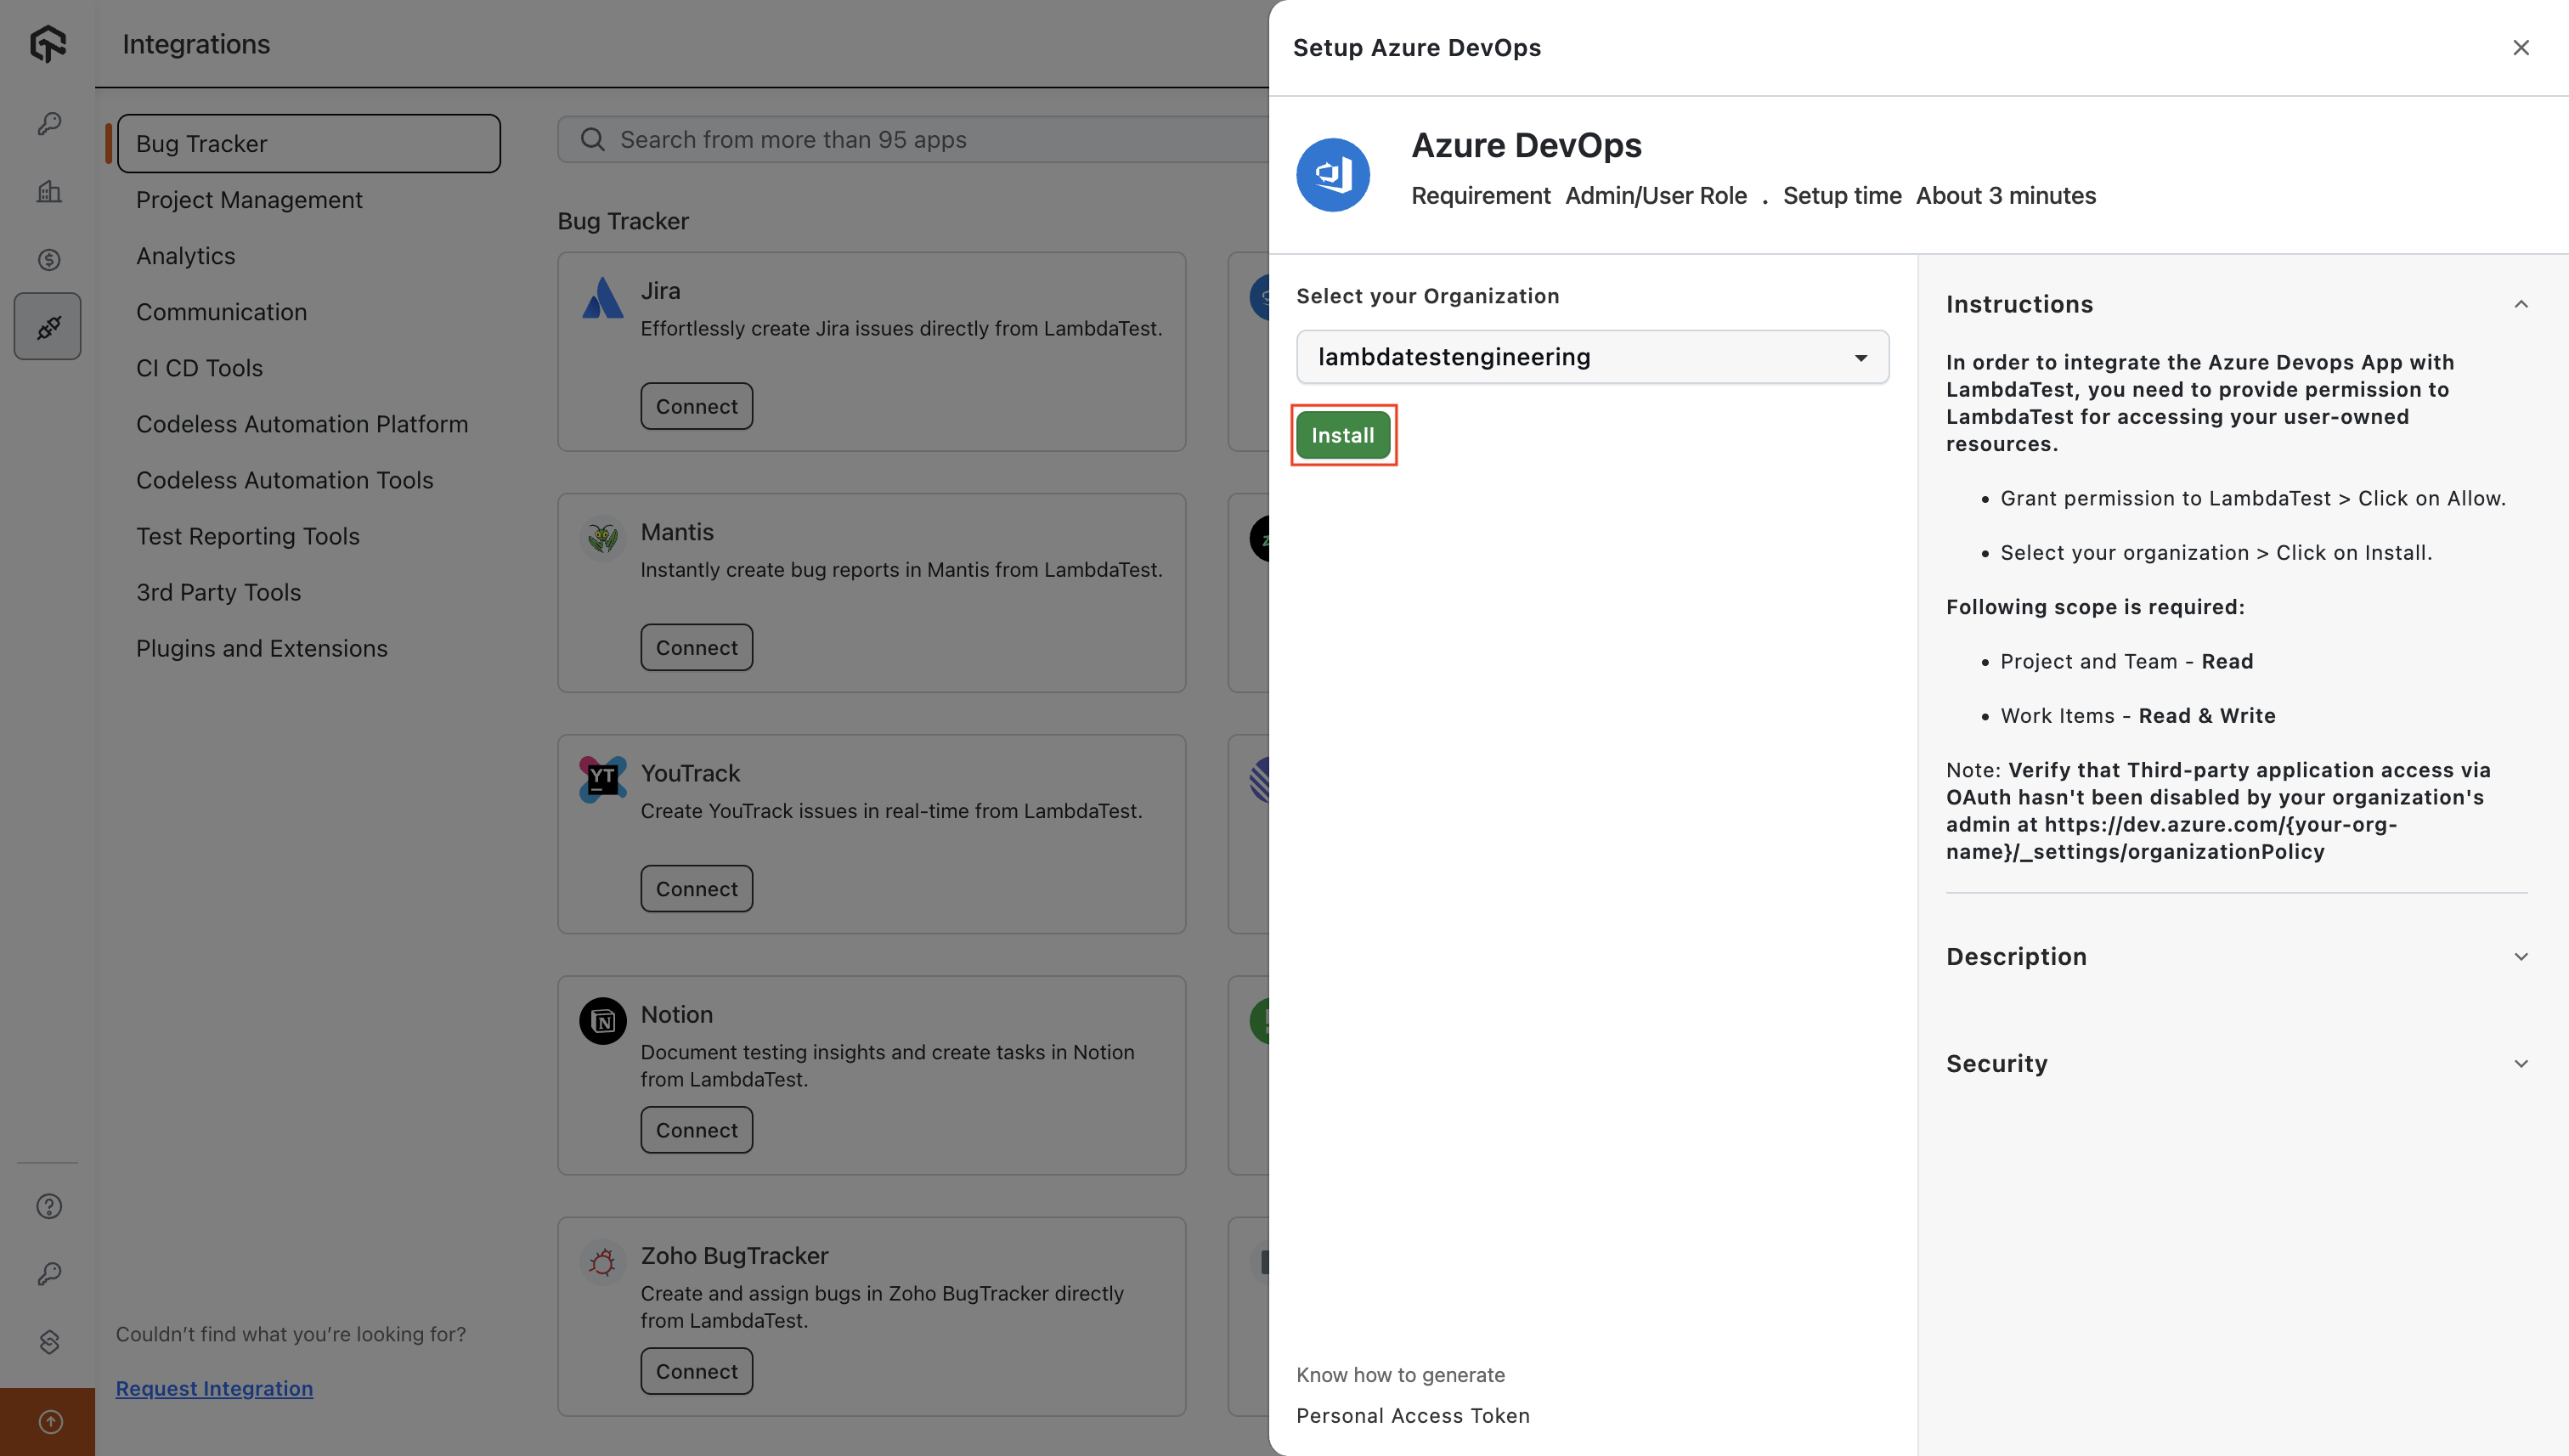This screenshot has width=2569, height=1456.
Task: Open the access key icon in sidebar
Action: [x=48, y=124]
